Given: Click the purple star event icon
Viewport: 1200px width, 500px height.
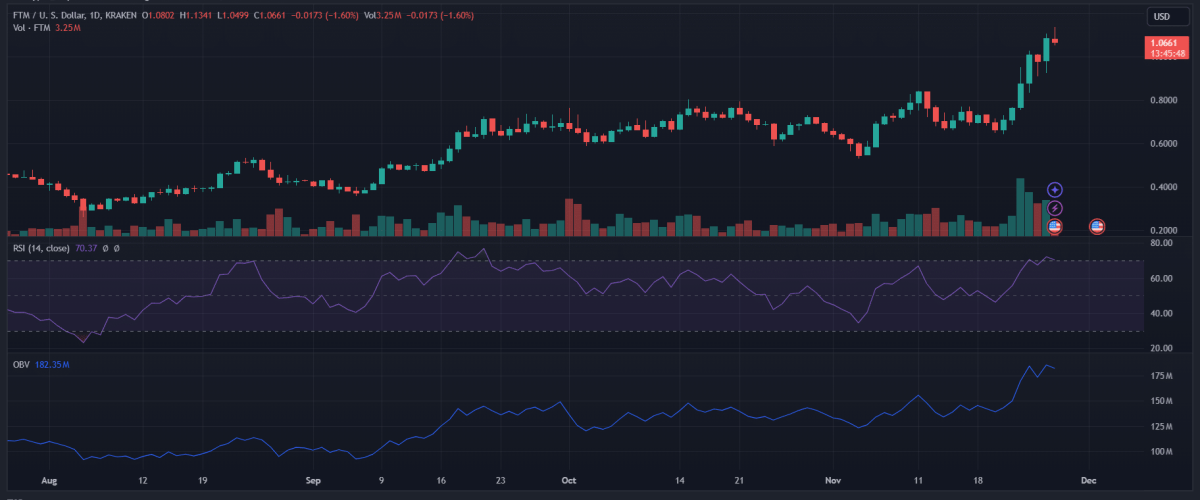Looking at the screenshot, I should tap(1054, 189).
